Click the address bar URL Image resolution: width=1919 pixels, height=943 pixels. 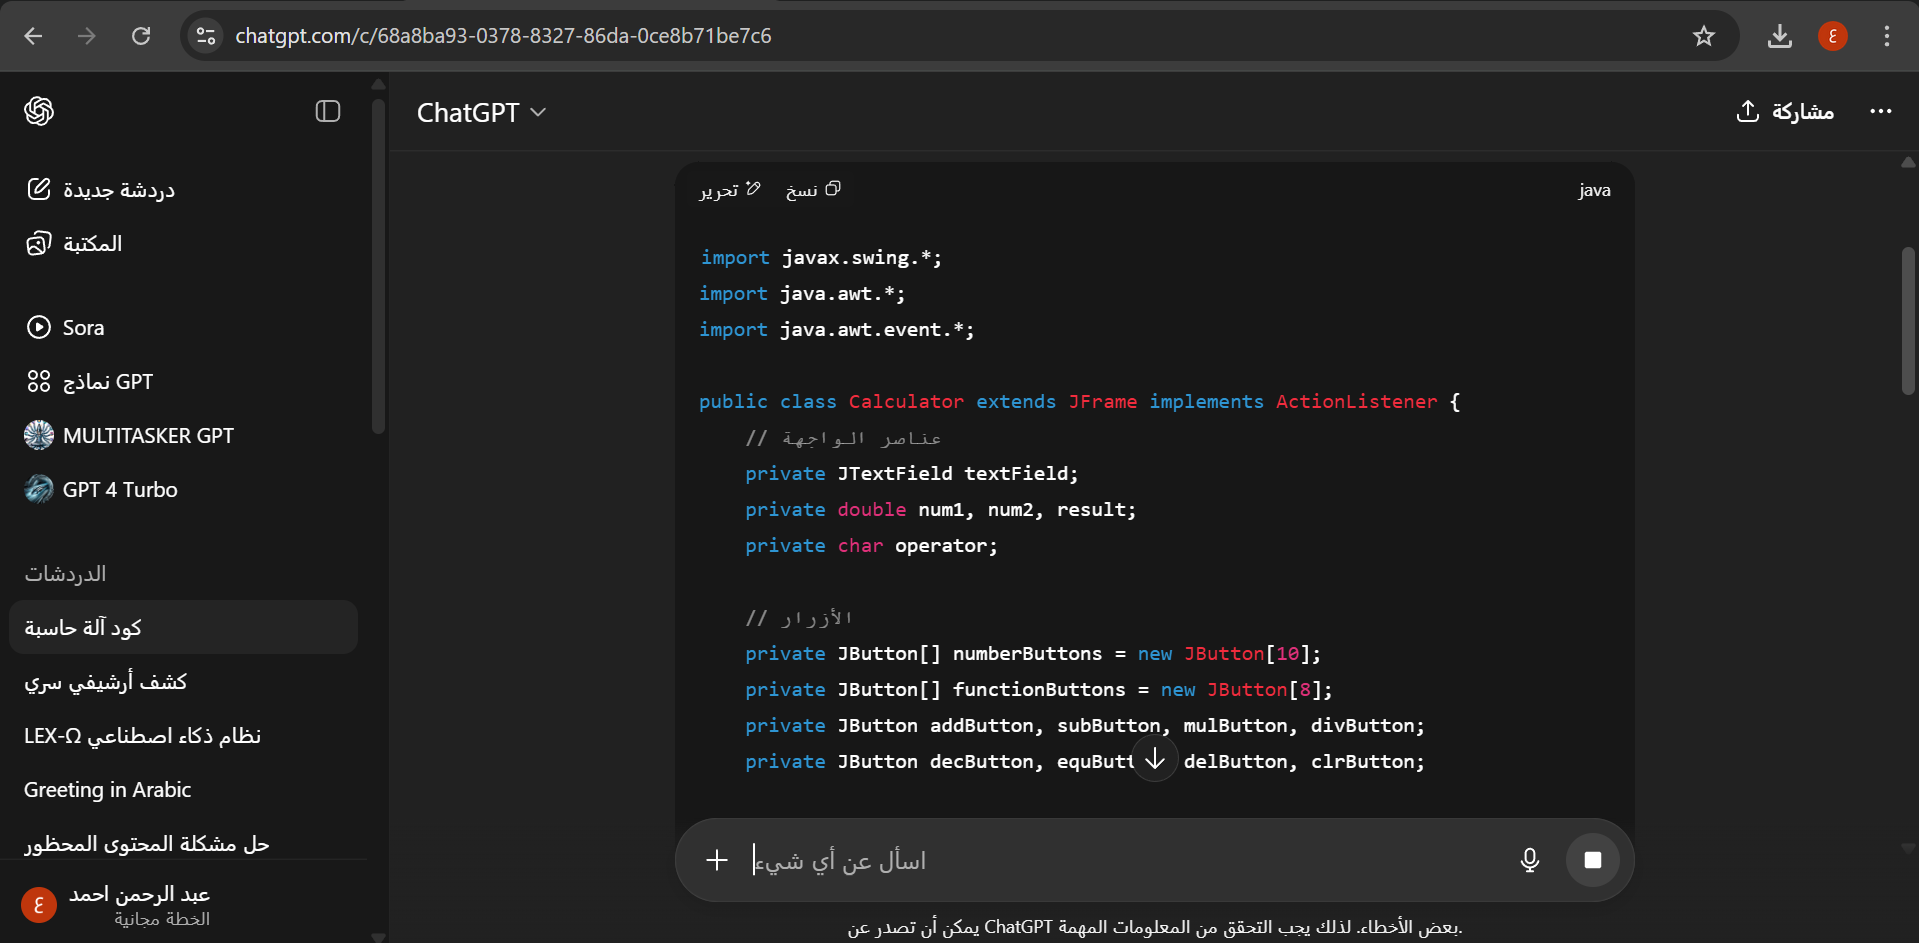pos(503,36)
